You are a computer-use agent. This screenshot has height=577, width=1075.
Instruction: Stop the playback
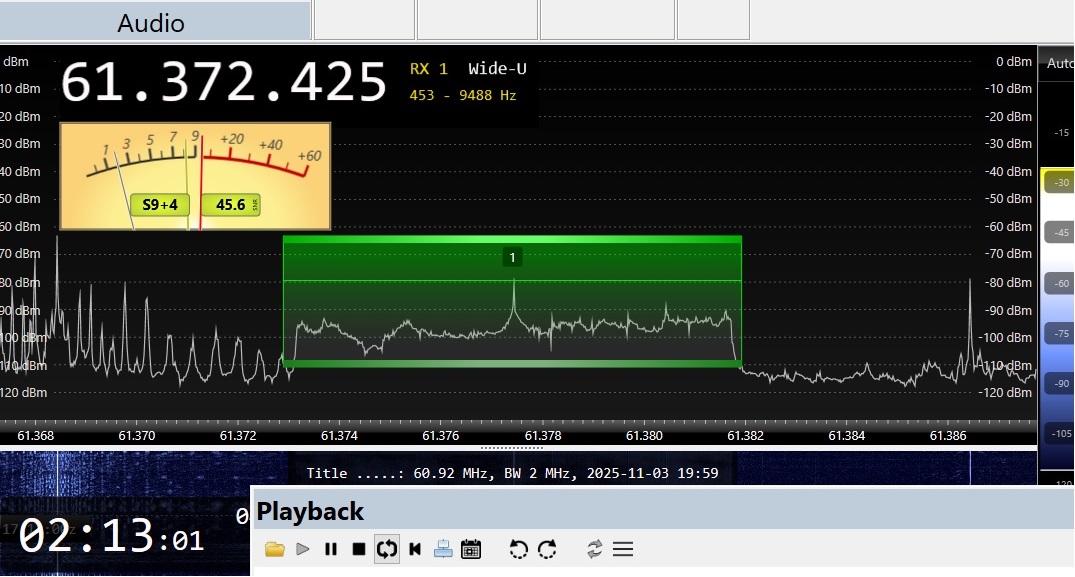coord(359,549)
